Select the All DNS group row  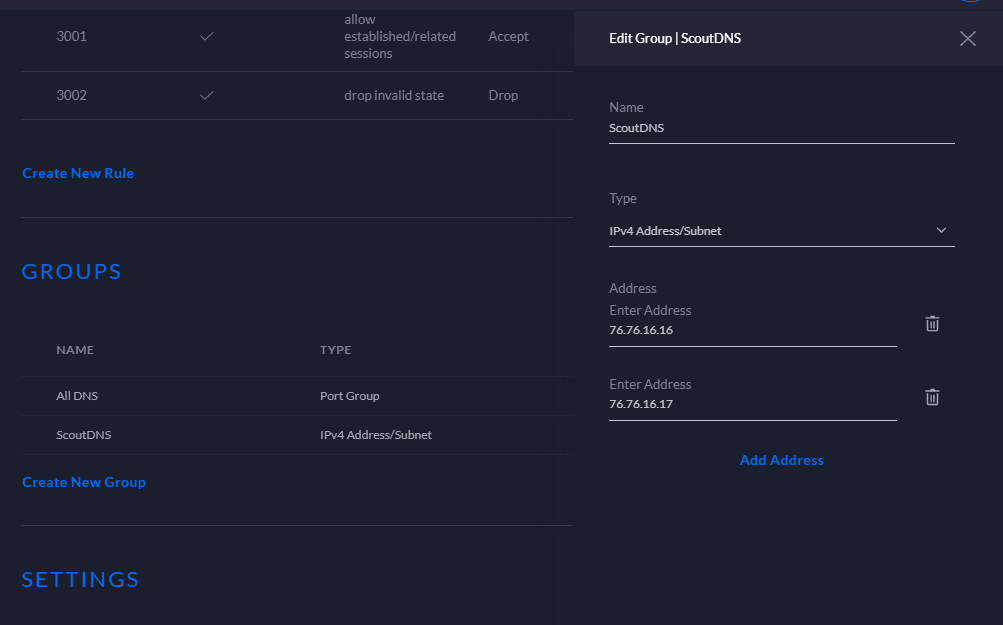297,396
